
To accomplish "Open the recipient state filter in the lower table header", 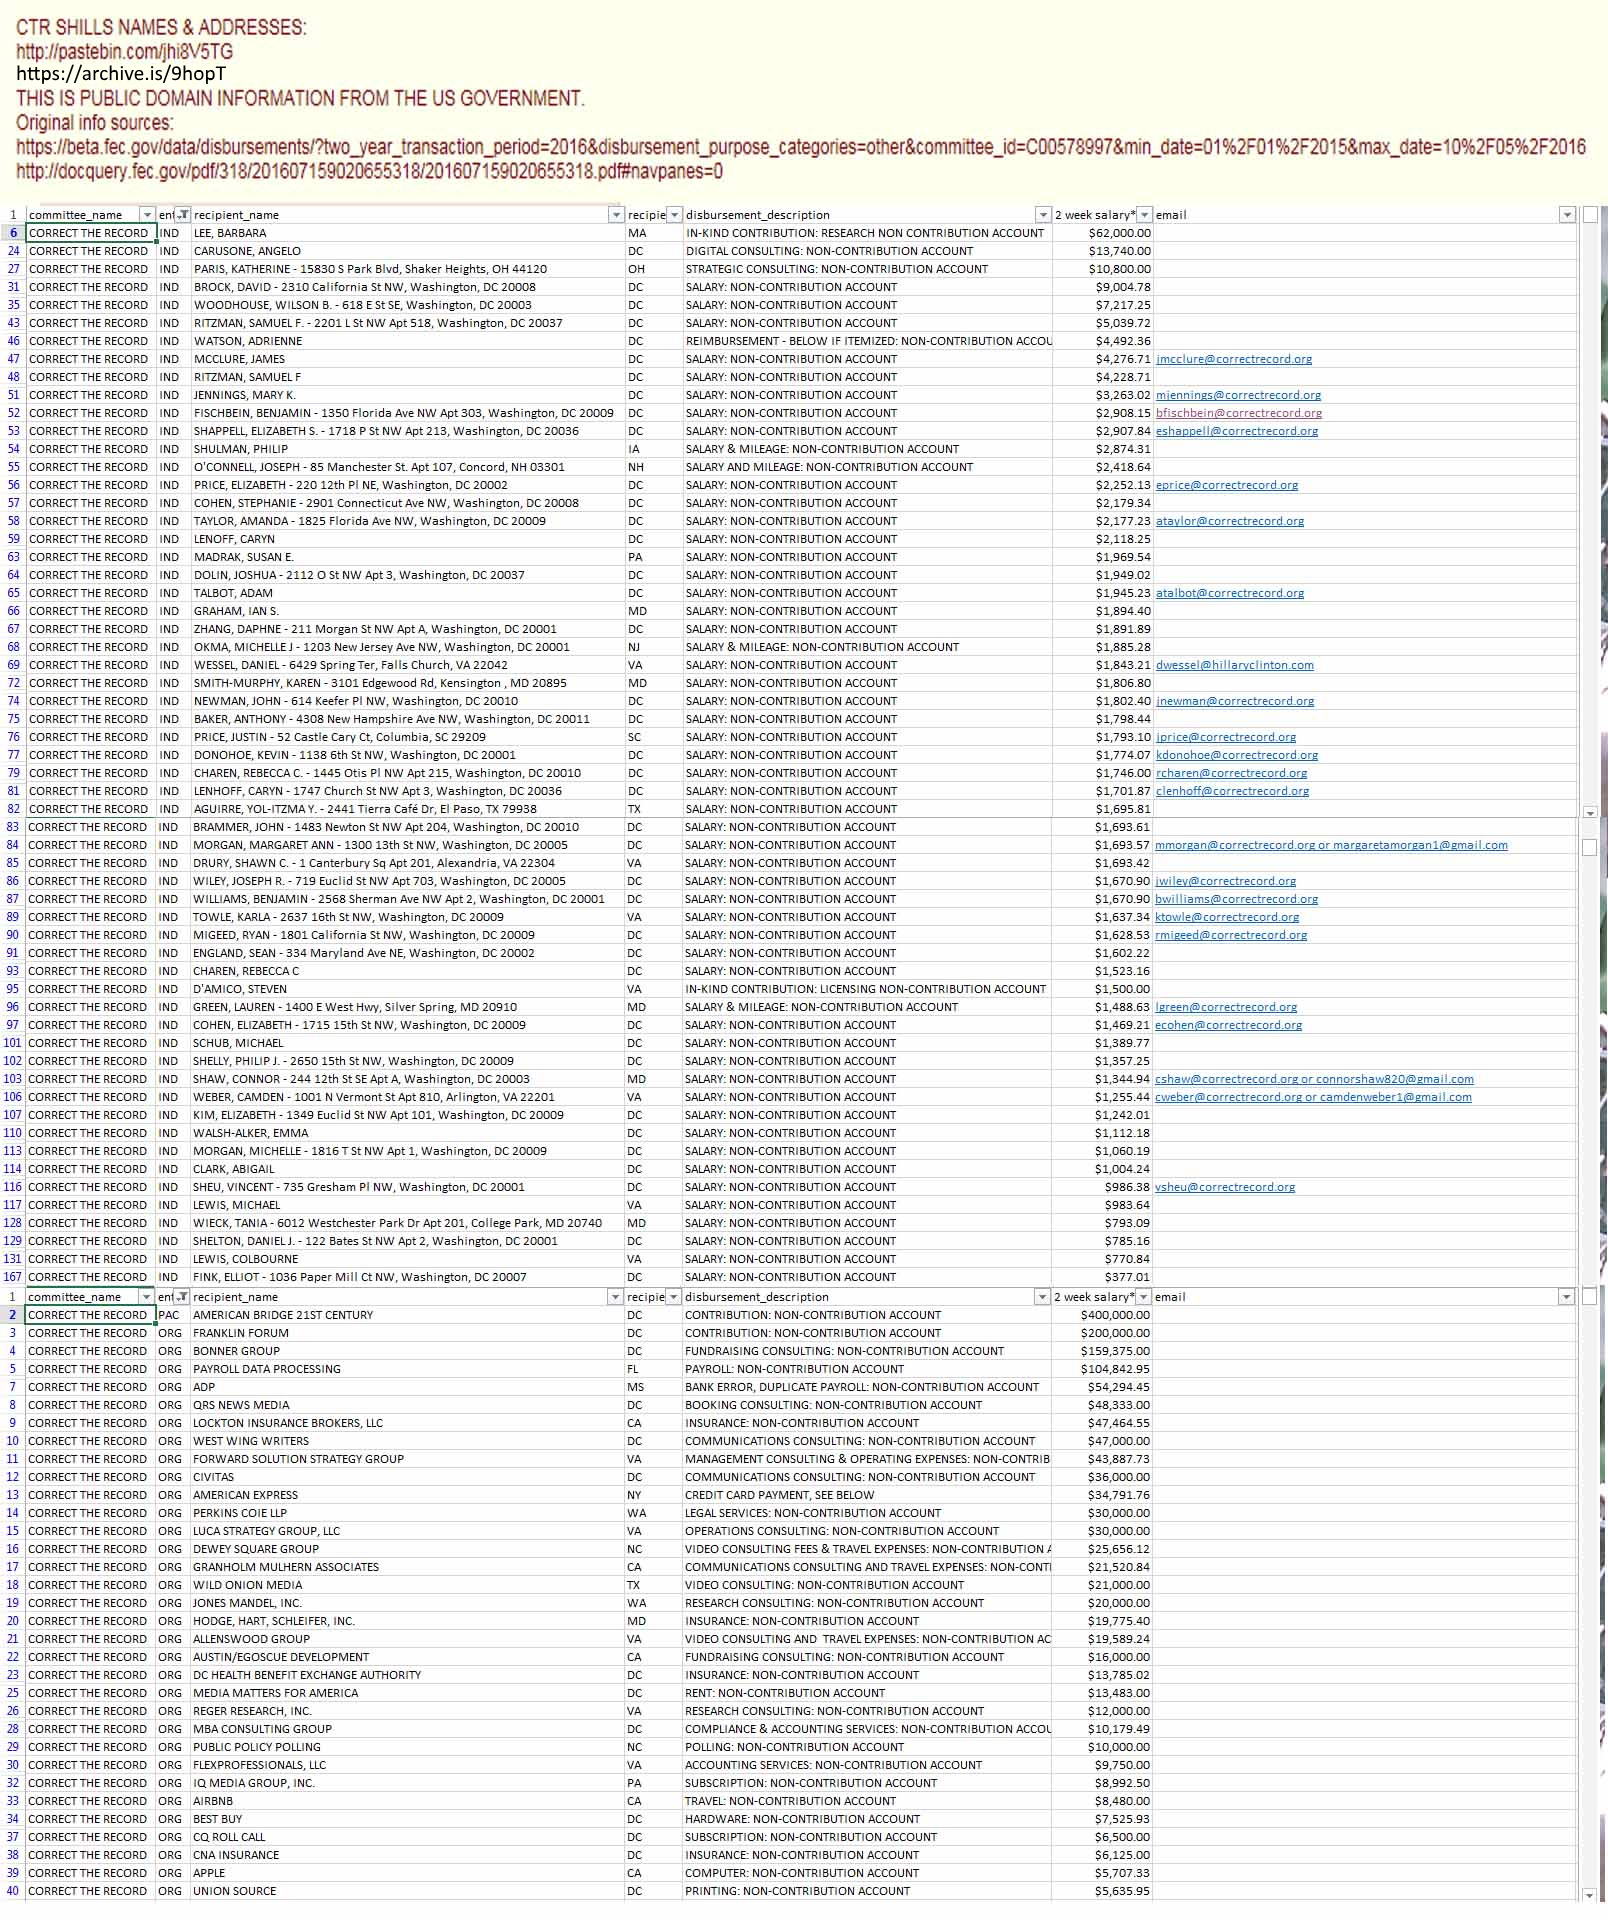I will 674,1297.
